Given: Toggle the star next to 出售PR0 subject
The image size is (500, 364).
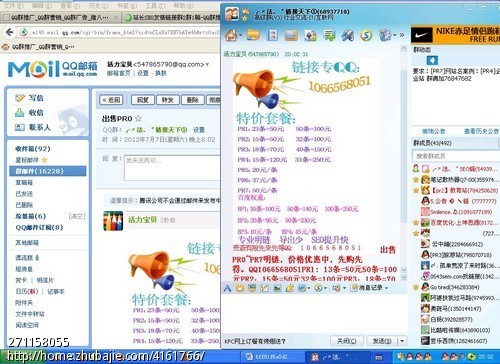Looking at the screenshot, I should pos(138,118).
